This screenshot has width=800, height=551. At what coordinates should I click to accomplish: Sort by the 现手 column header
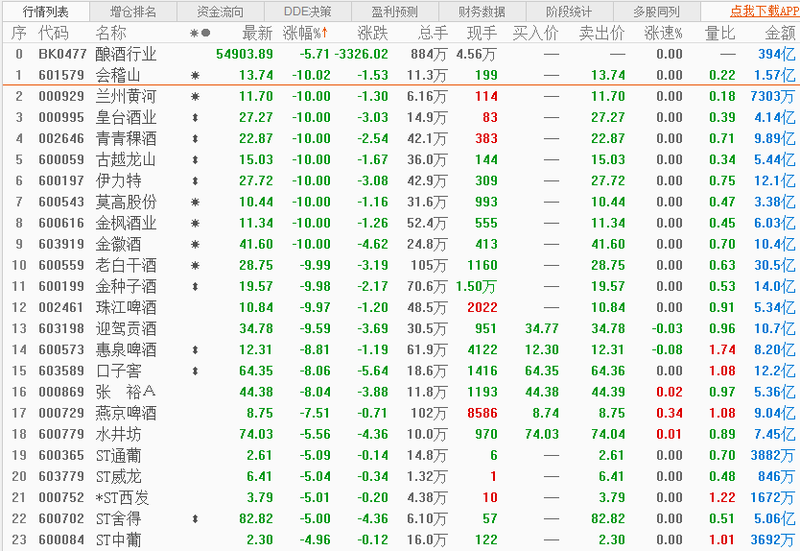[482, 33]
